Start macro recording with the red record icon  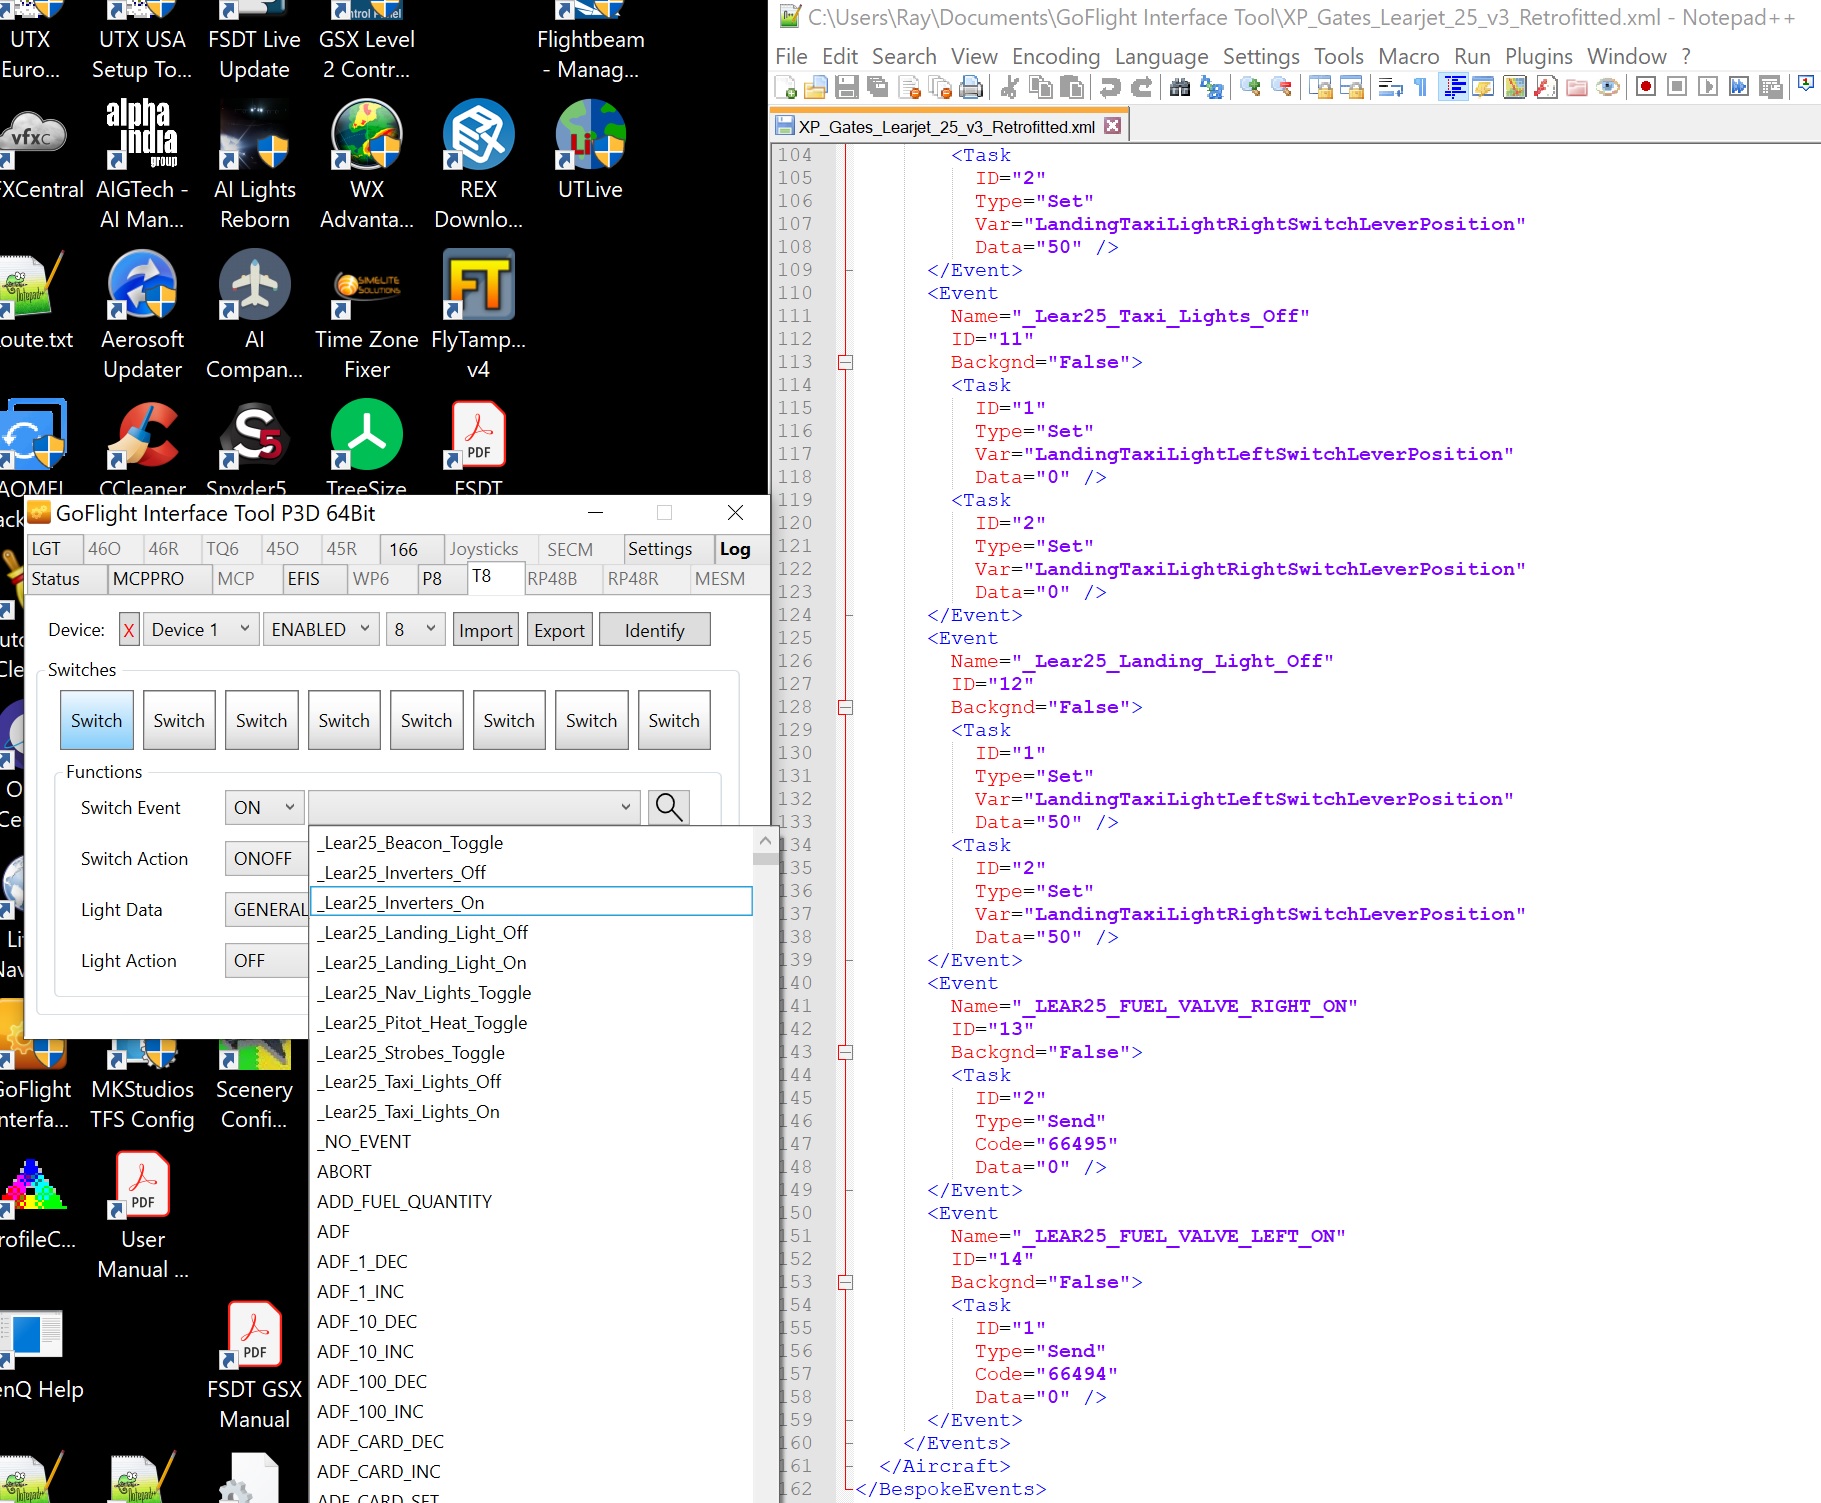click(1645, 87)
